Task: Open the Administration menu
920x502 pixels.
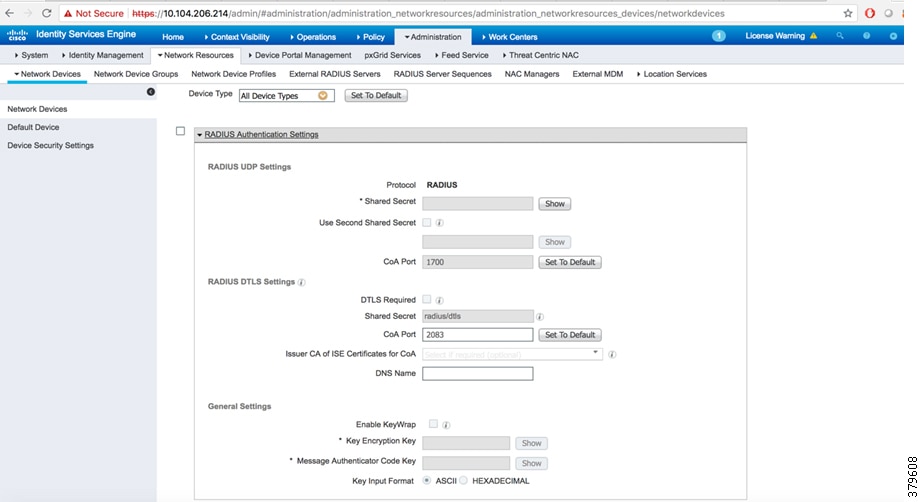Action: (x=433, y=36)
